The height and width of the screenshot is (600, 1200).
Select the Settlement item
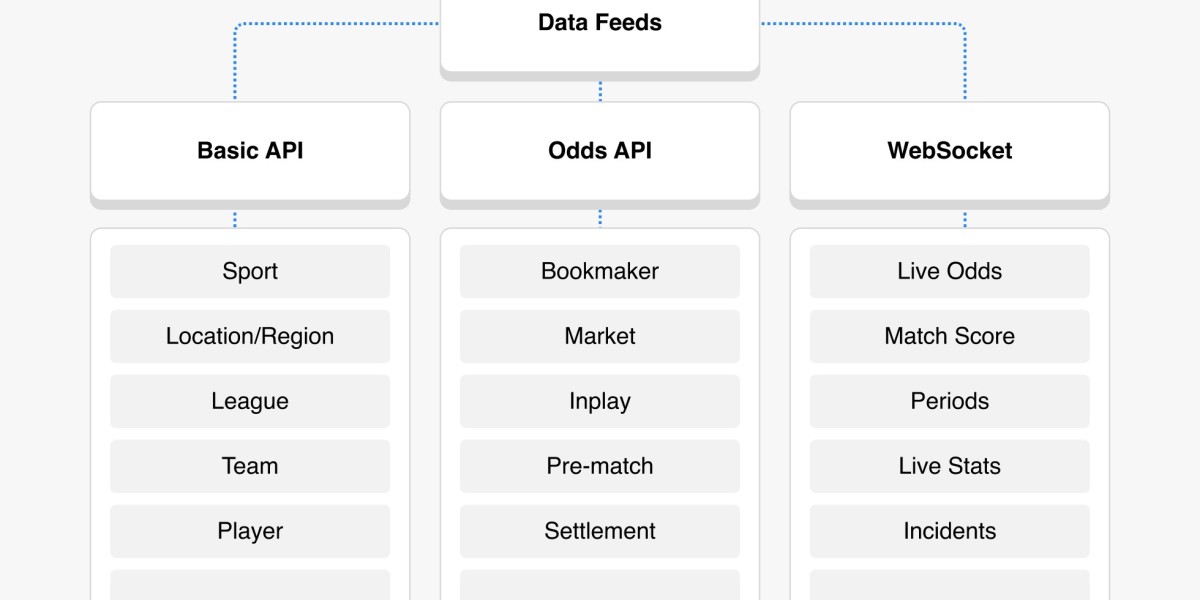click(x=600, y=531)
